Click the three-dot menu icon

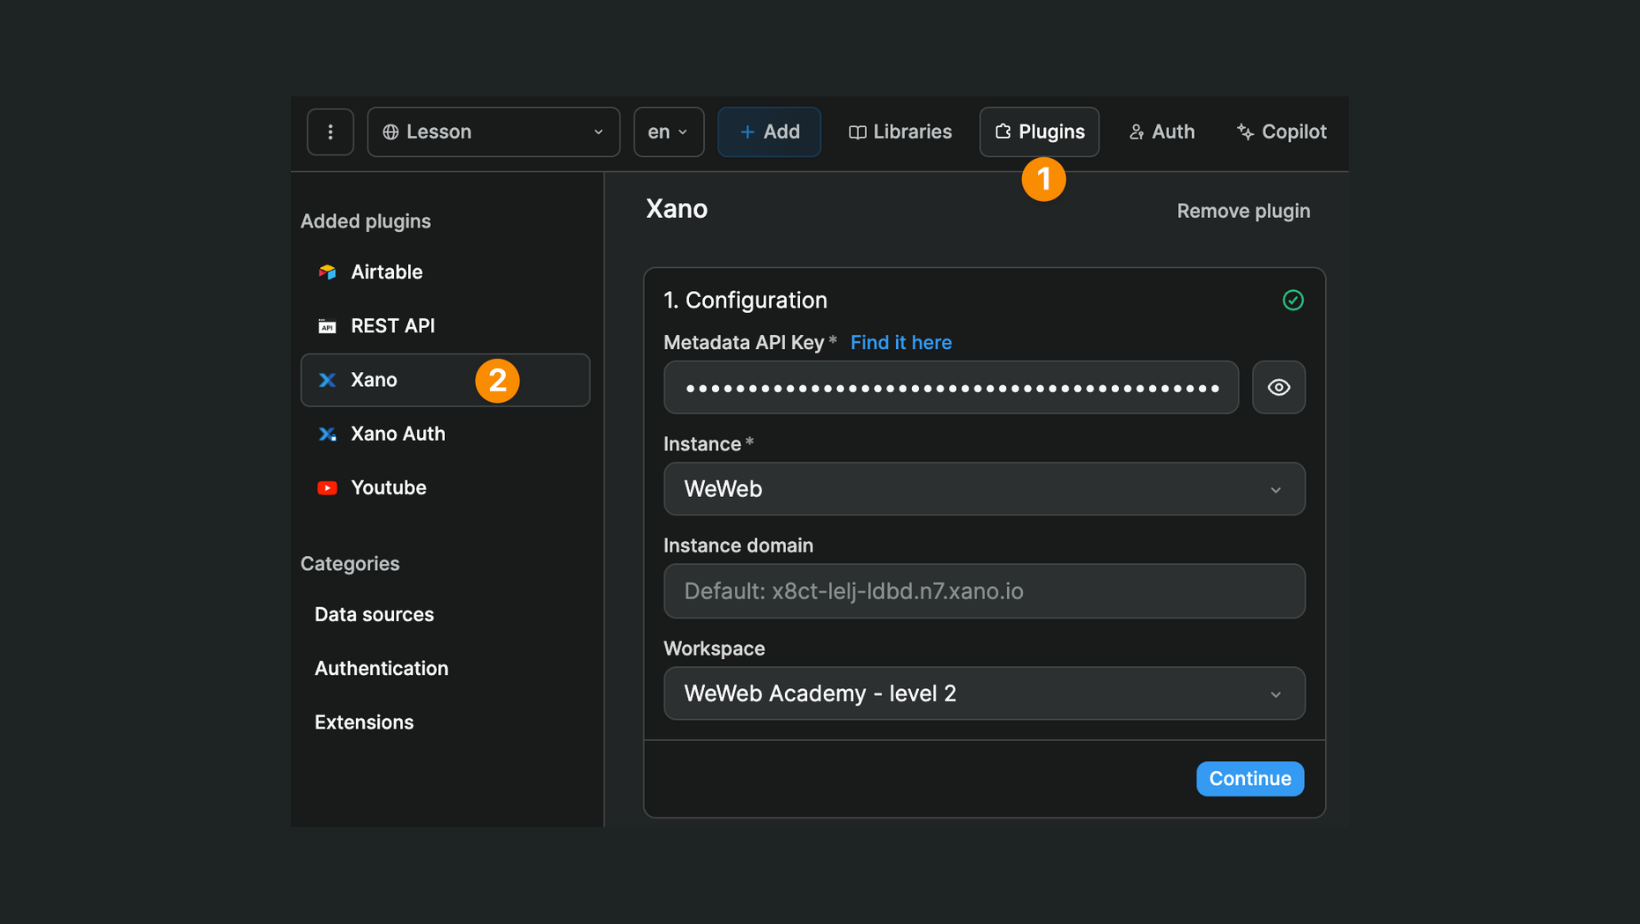(330, 131)
